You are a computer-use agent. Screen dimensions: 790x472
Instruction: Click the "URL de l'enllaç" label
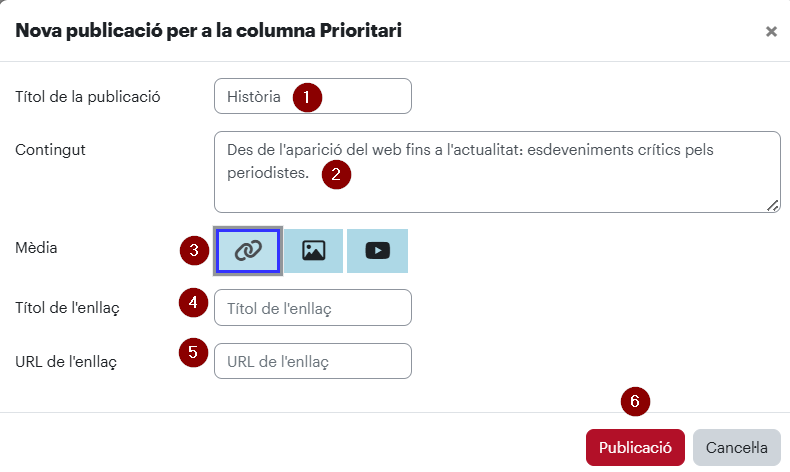66,362
